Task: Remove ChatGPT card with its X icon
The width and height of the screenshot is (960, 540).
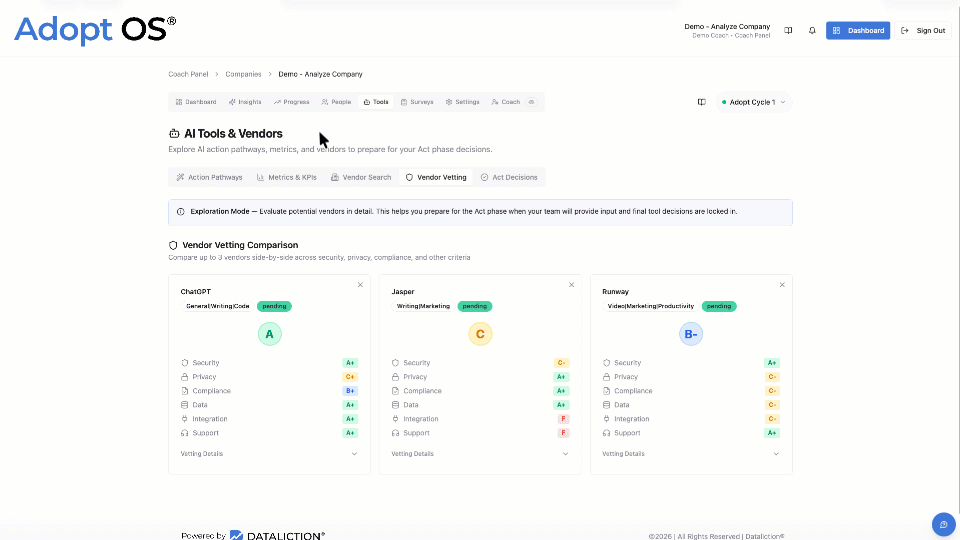Action: [x=360, y=285]
